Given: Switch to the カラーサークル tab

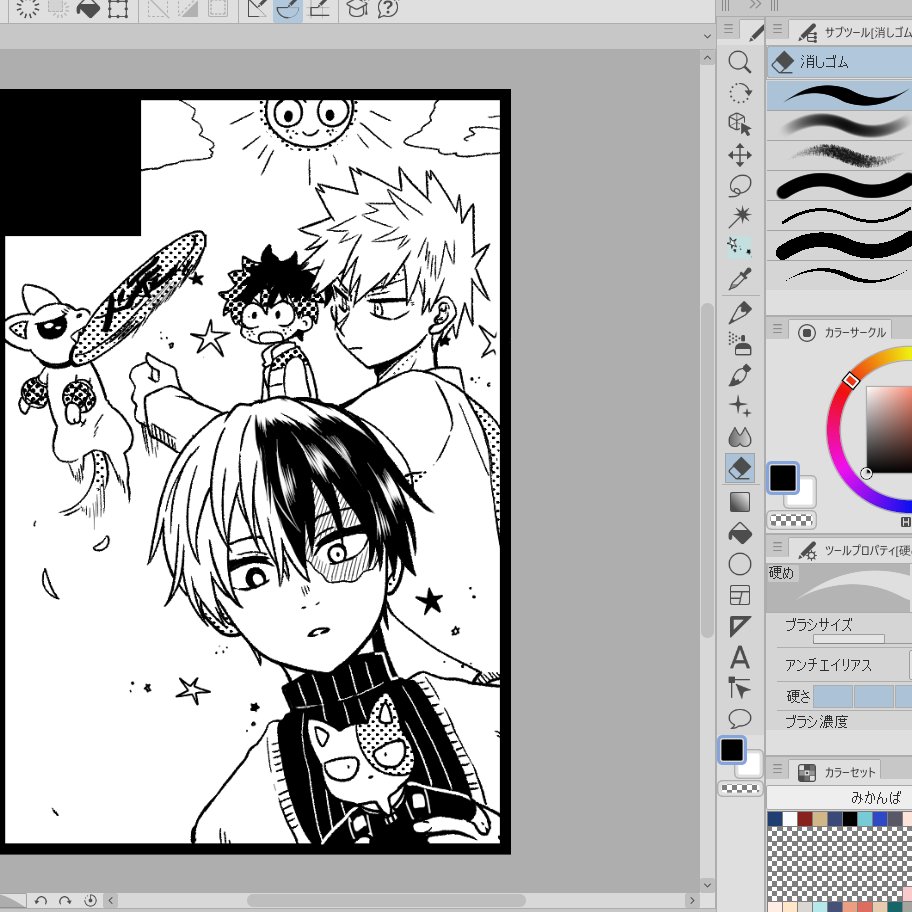Looking at the screenshot, I should click(842, 332).
